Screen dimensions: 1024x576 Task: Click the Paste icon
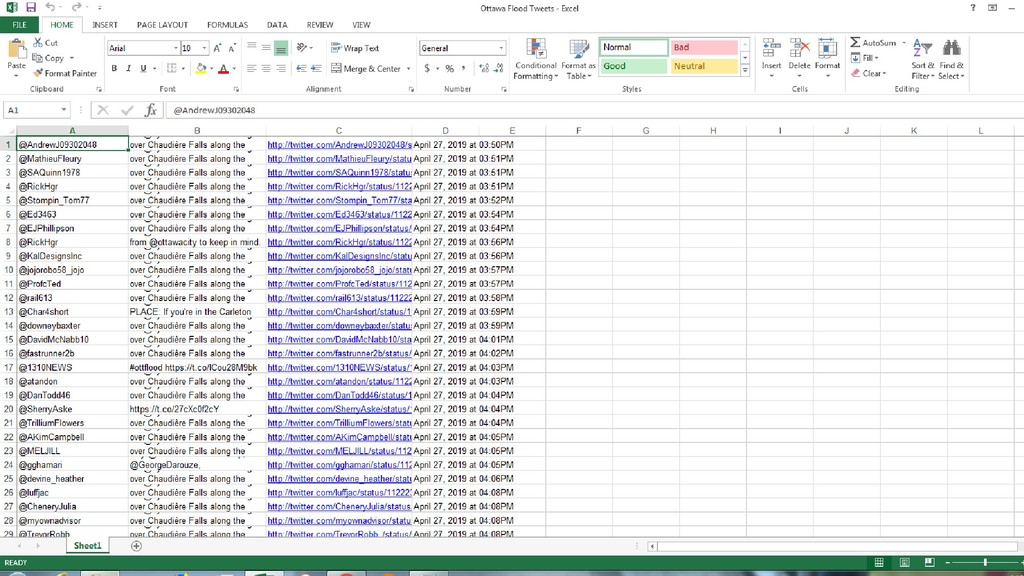click(16, 50)
